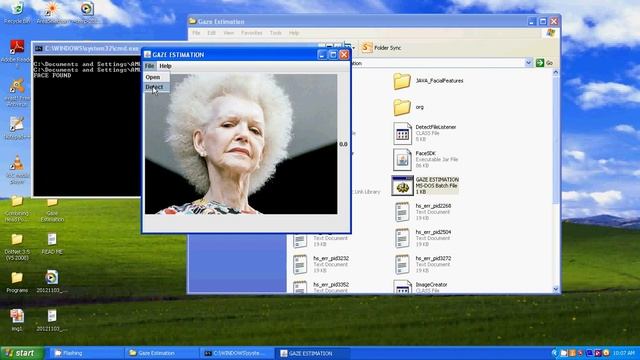Open Help menu in the Explorer window
This screenshot has height=360, width=640.
[x=294, y=33]
